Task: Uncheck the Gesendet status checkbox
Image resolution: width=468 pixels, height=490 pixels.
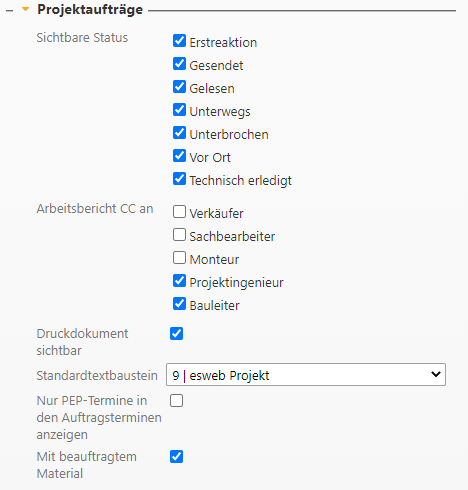Action: [x=179, y=64]
